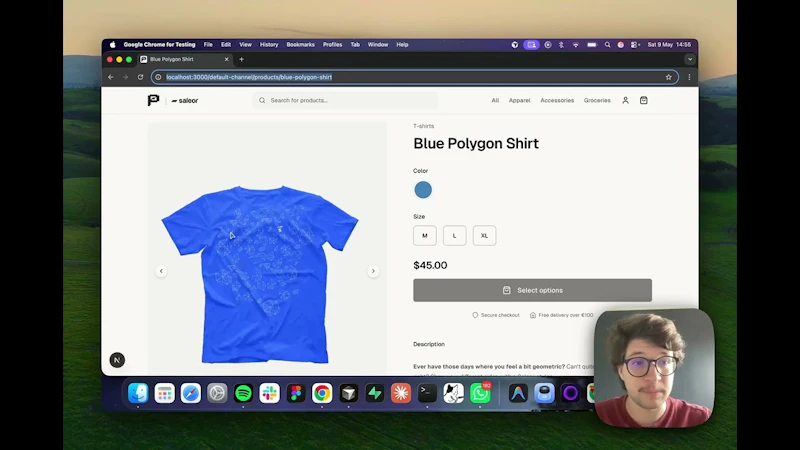The width and height of the screenshot is (800, 450).
Task: Open the shopping cart icon
Action: (643, 101)
